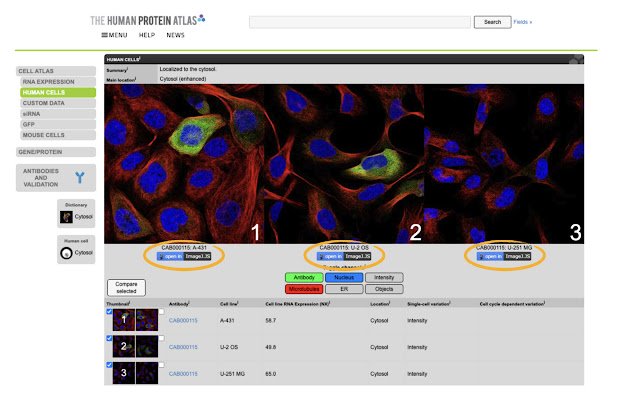
Task: Click the blue antibody Y icon
Action: (80, 178)
